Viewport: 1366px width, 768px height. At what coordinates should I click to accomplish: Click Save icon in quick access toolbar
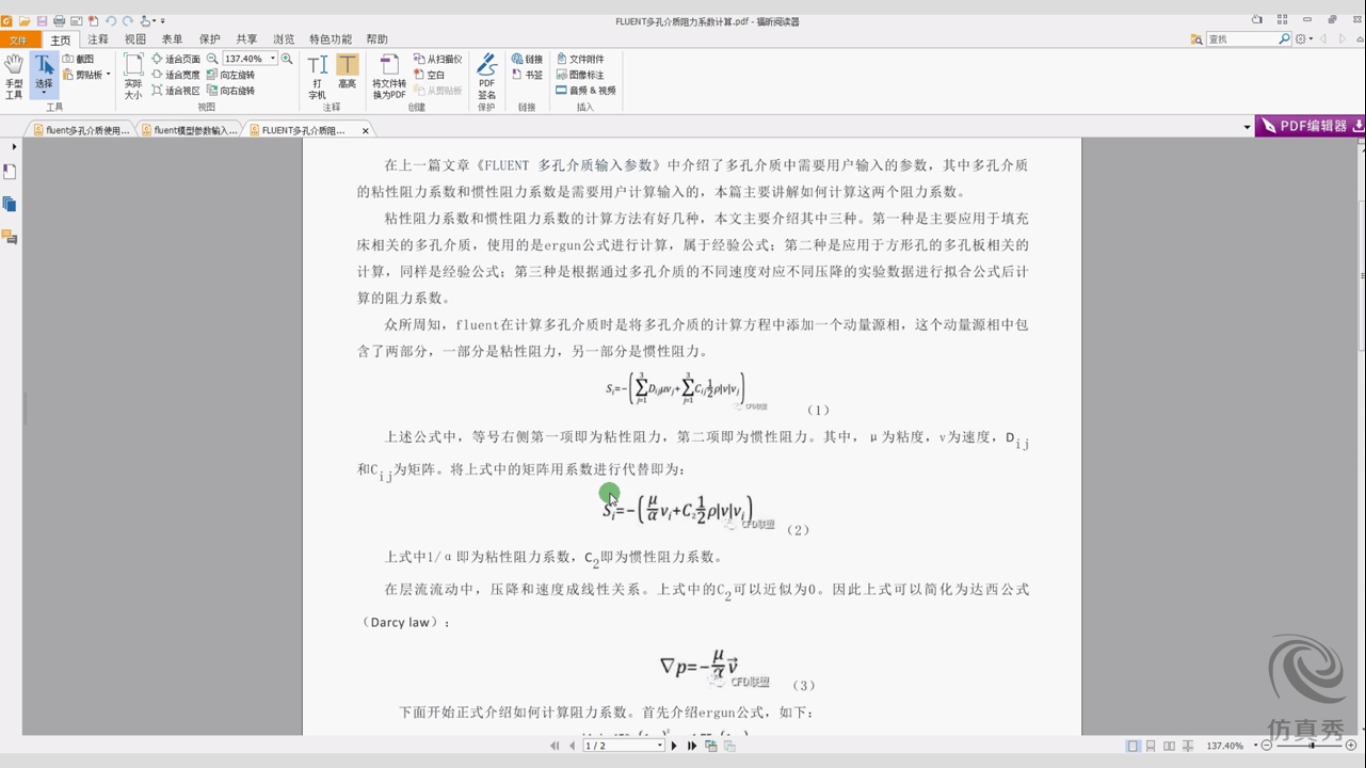pyautogui.click(x=41, y=20)
